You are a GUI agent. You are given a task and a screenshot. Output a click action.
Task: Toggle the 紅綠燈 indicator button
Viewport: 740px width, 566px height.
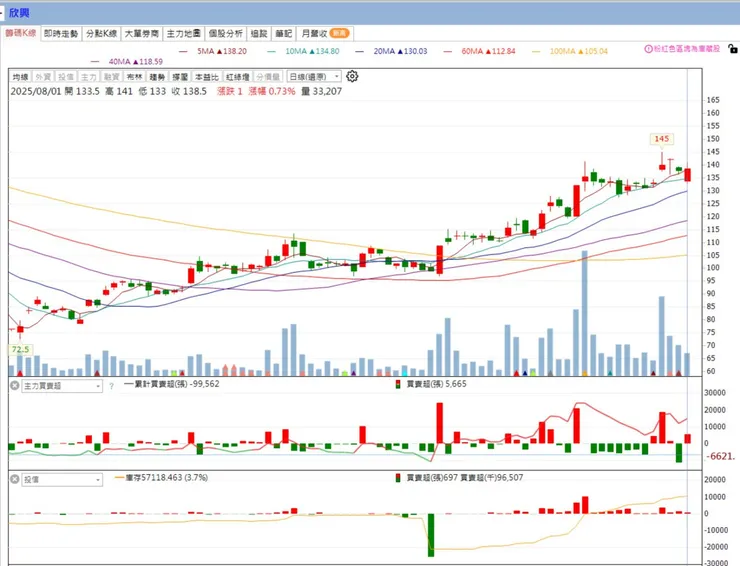point(237,76)
